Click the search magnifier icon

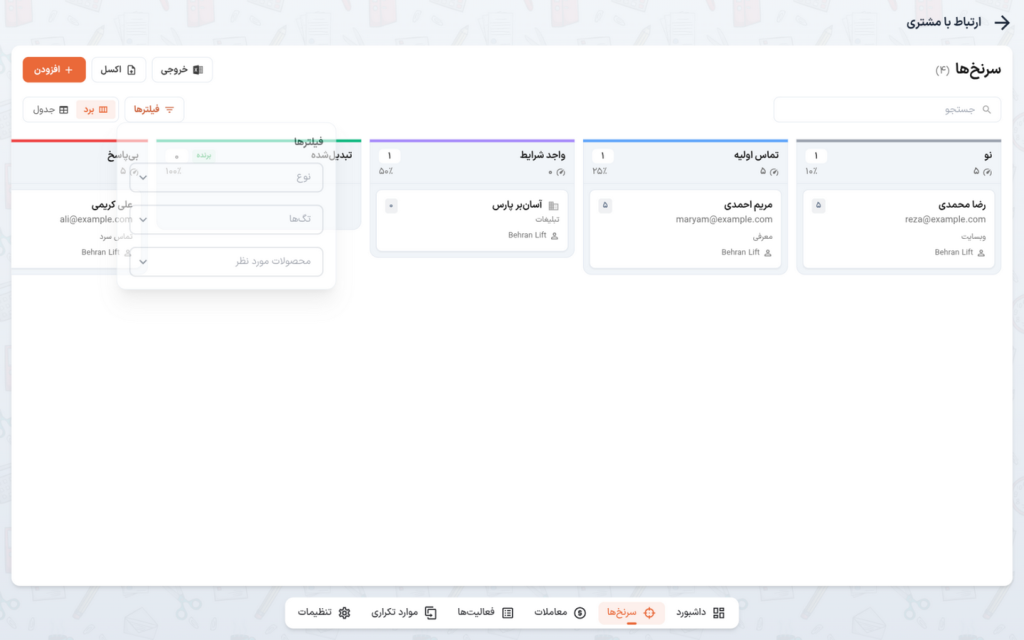(987, 110)
